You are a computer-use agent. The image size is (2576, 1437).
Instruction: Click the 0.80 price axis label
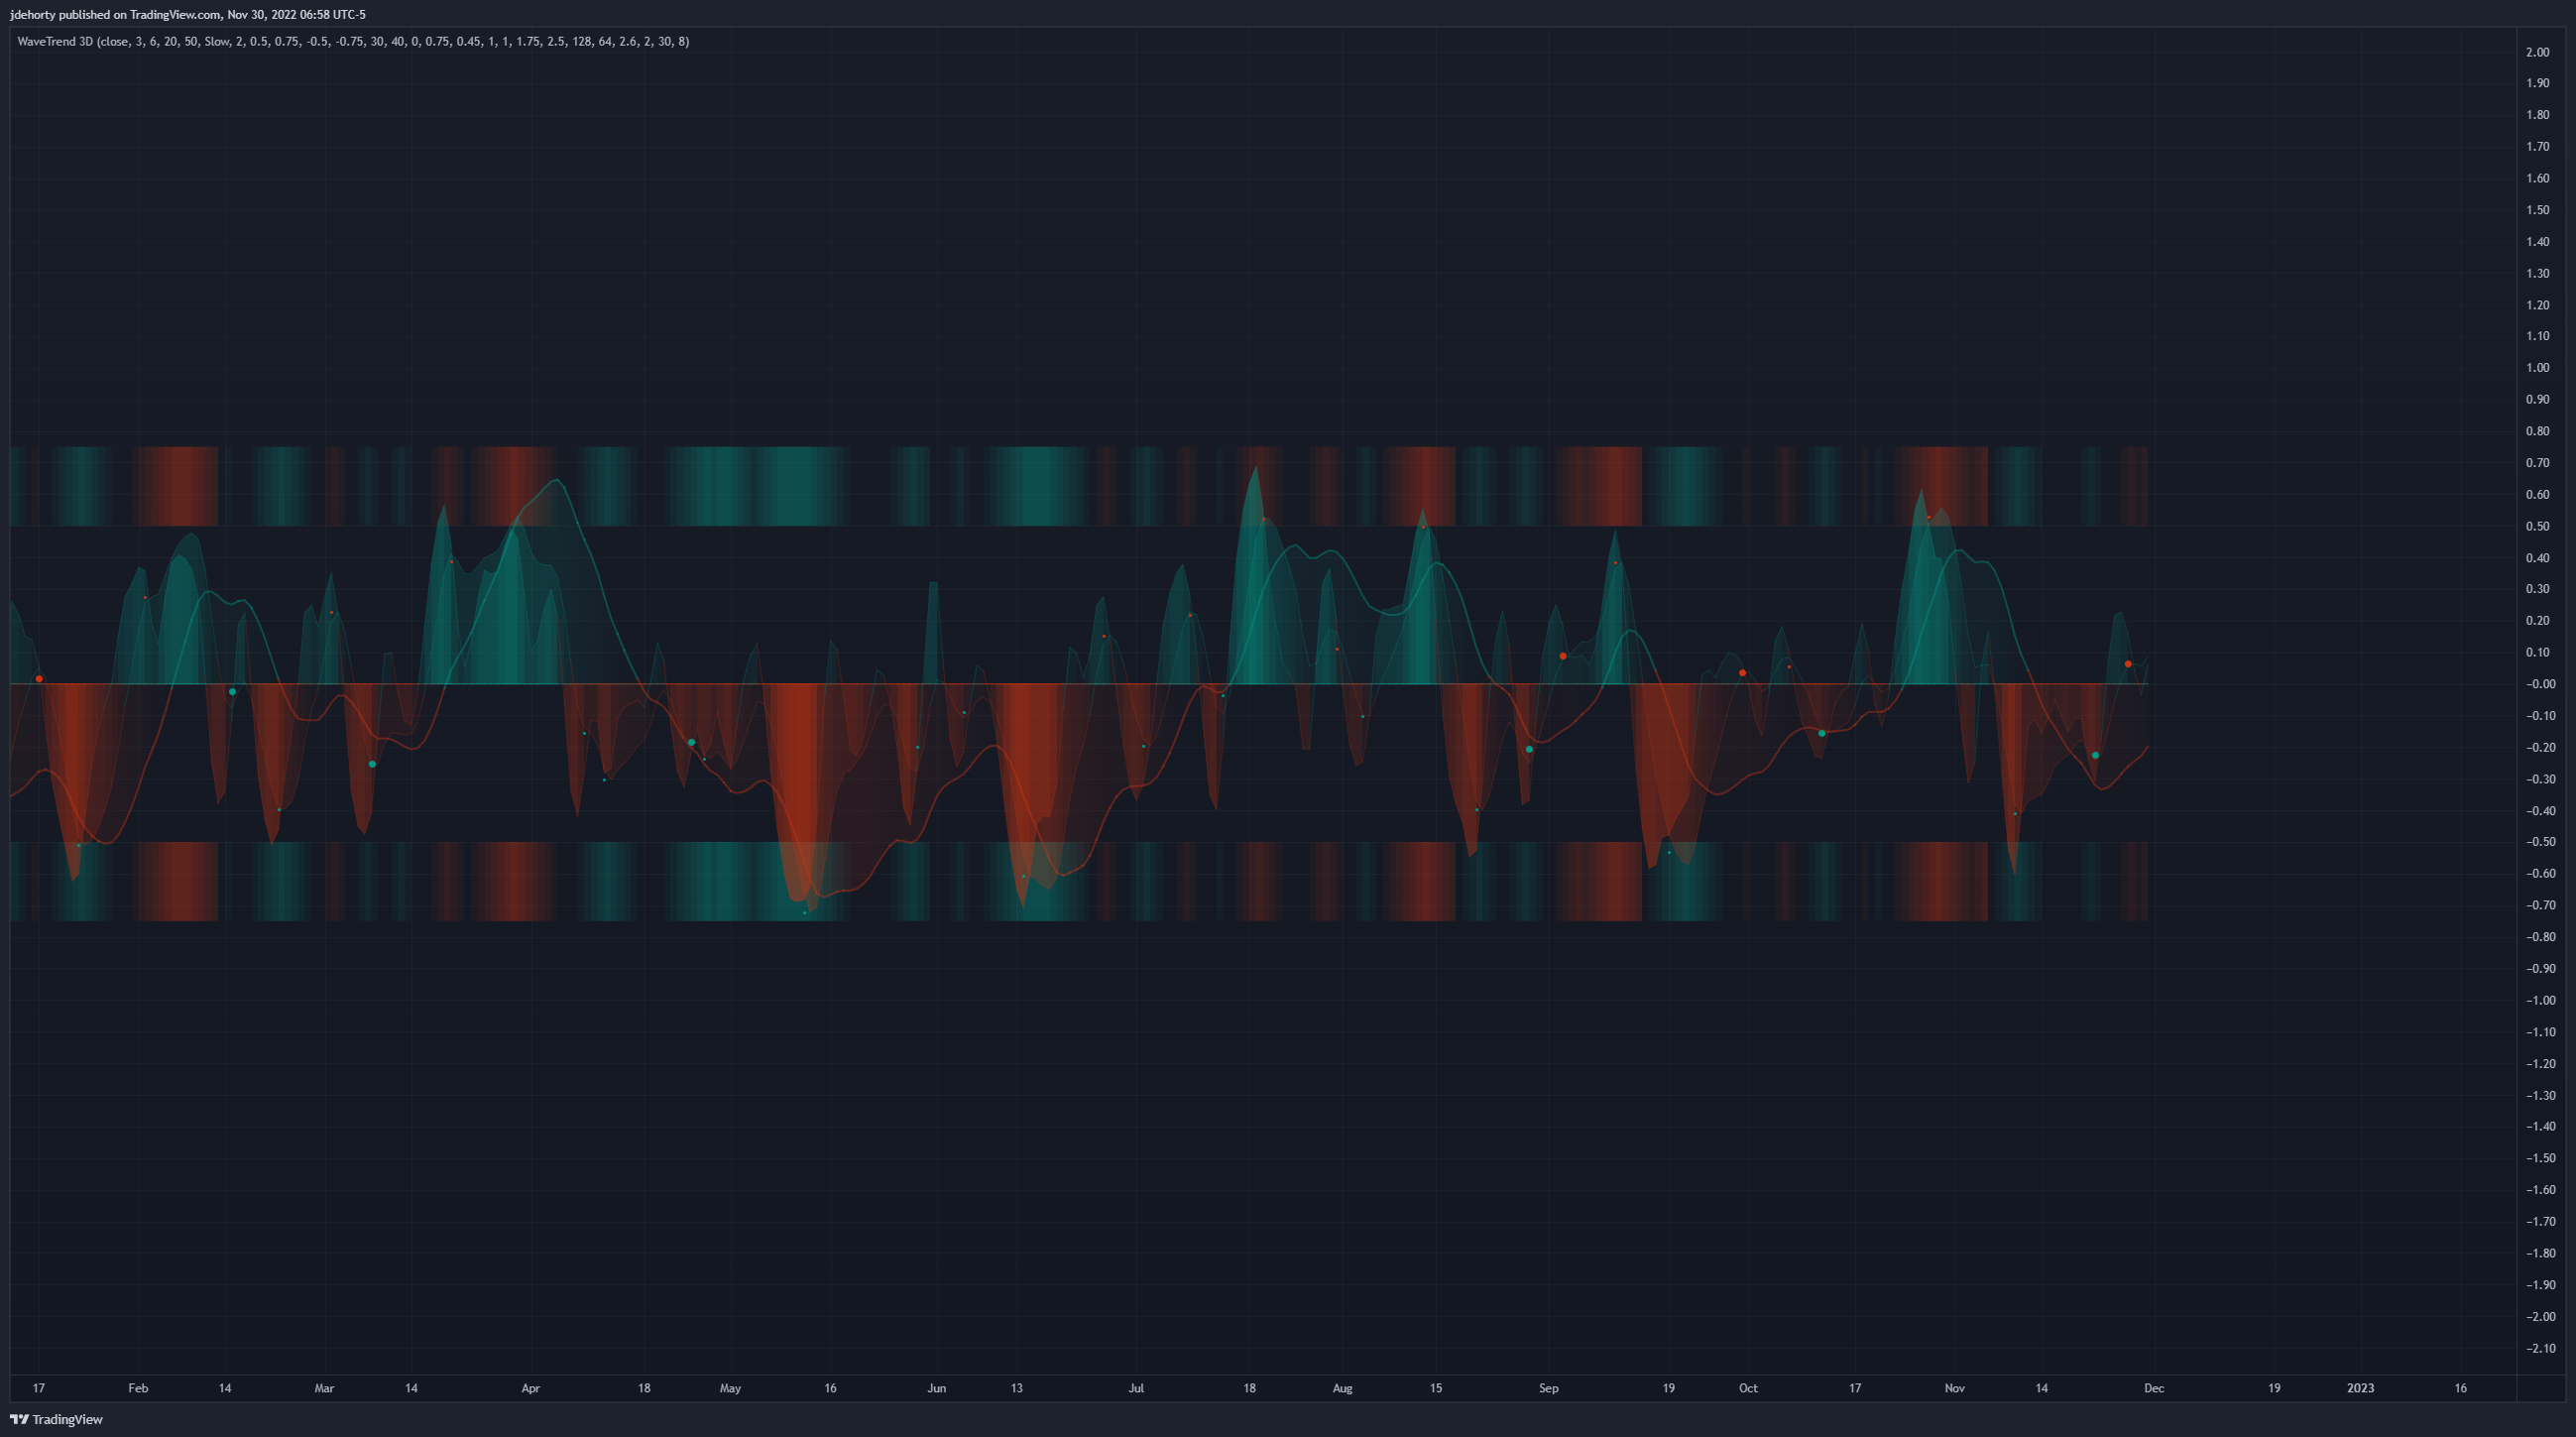point(2537,431)
